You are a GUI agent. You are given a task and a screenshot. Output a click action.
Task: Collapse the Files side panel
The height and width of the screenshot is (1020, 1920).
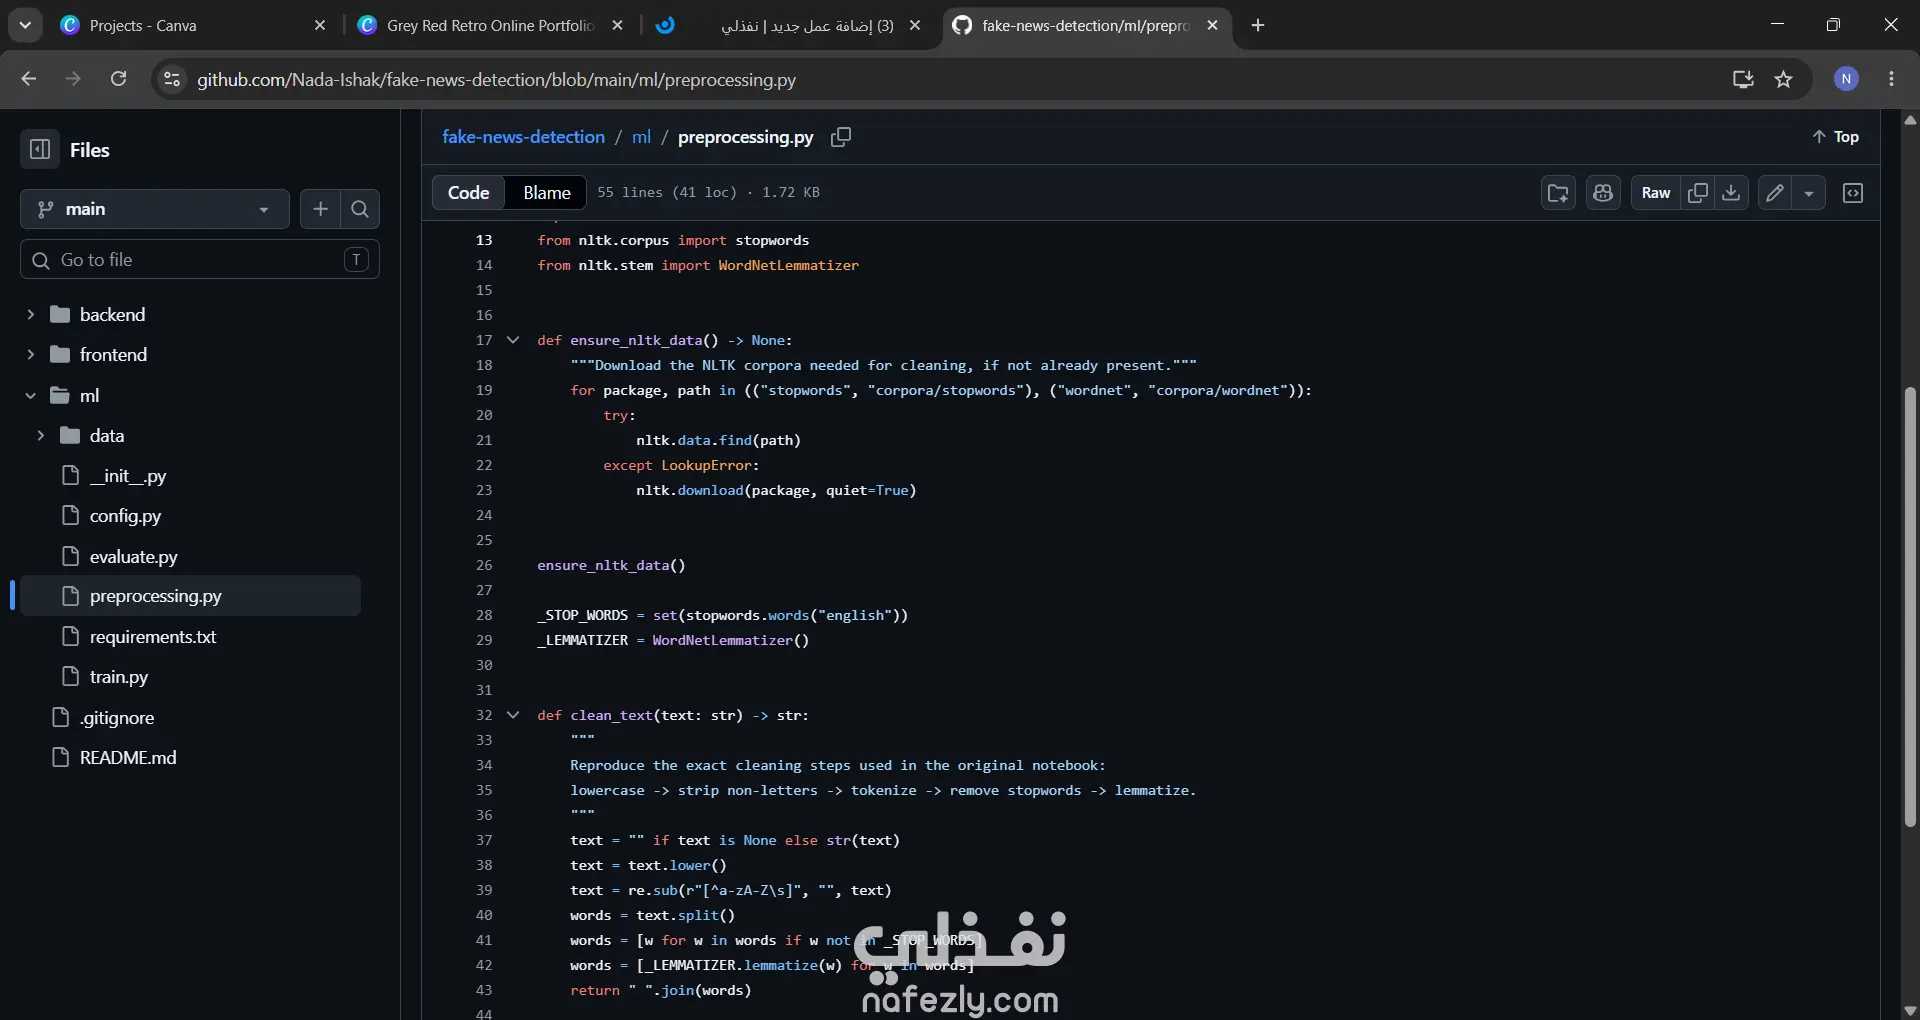[x=40, y=150]
